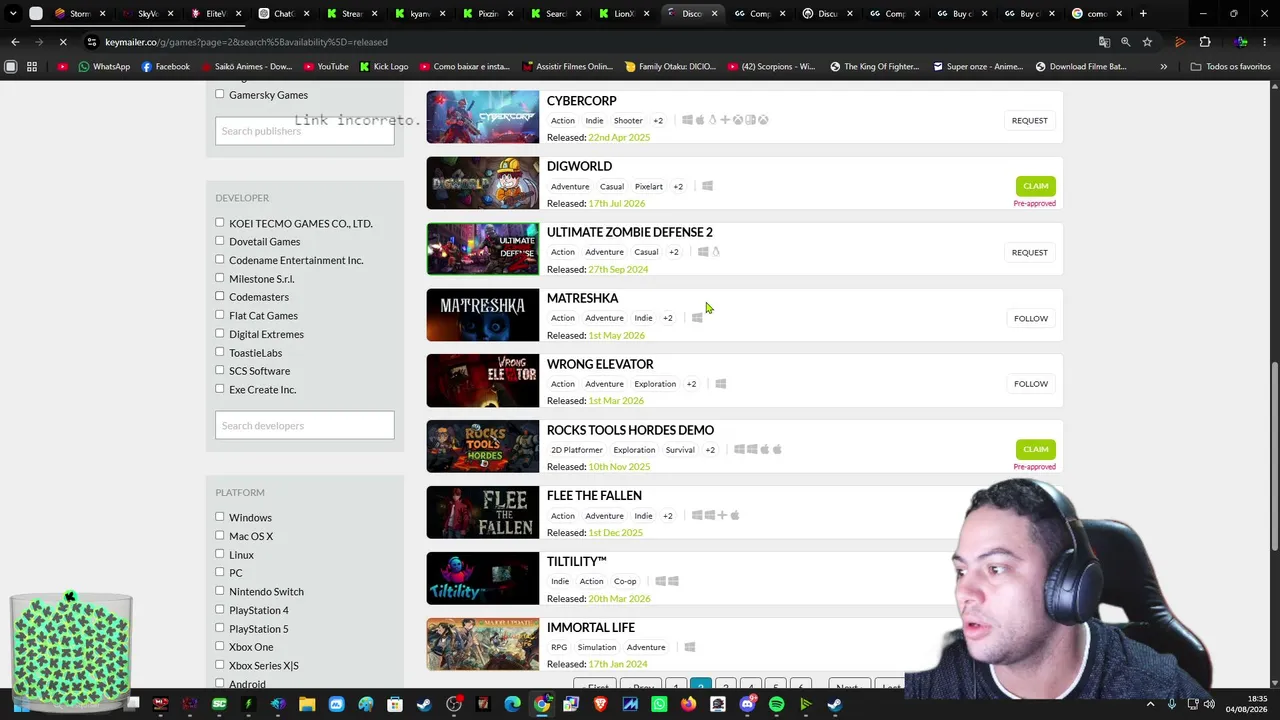This screenshot has height=720, width=1280.
Task: Filter CYBERCORP by Windows platform icon
Action: click(687, 120)
